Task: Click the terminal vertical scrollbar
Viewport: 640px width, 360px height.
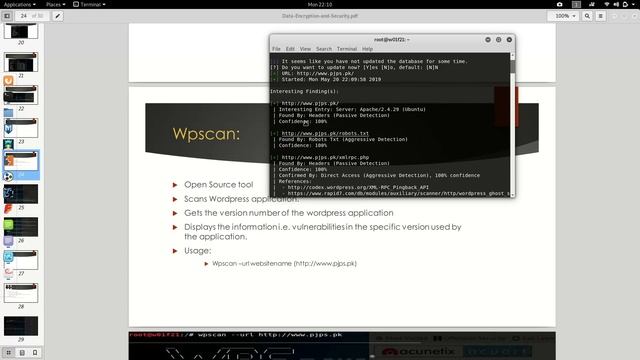Action: tap(513, 124)
